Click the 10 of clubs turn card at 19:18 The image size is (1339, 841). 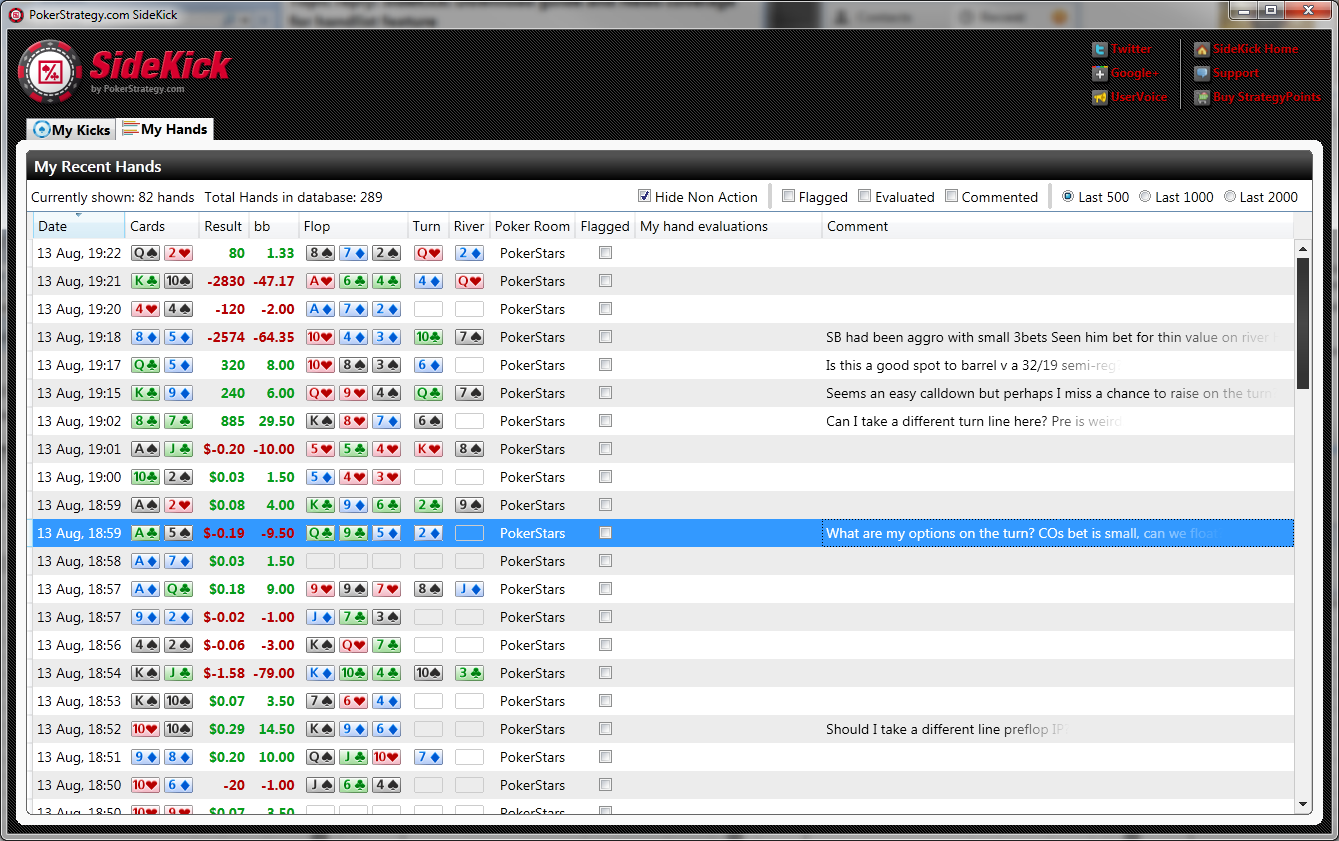pyautogui.click(x=428, y=337)
